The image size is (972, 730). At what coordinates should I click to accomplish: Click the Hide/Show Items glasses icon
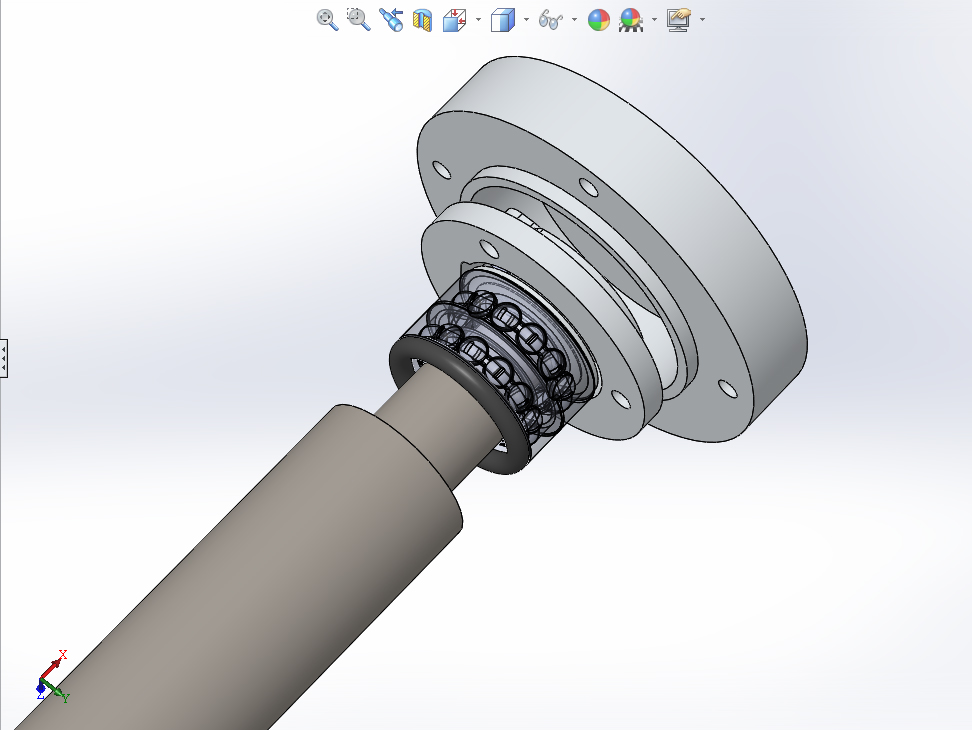(x=550, y=20)
